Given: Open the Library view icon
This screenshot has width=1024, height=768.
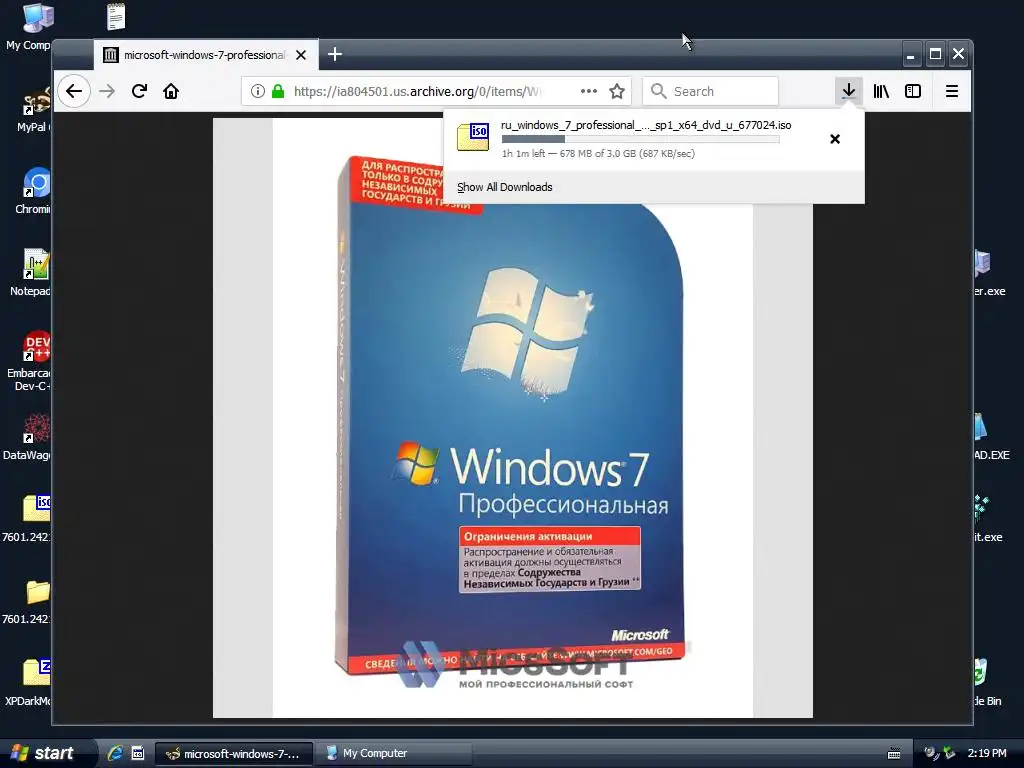Looking at the screenshot, I should coord(881,91).
